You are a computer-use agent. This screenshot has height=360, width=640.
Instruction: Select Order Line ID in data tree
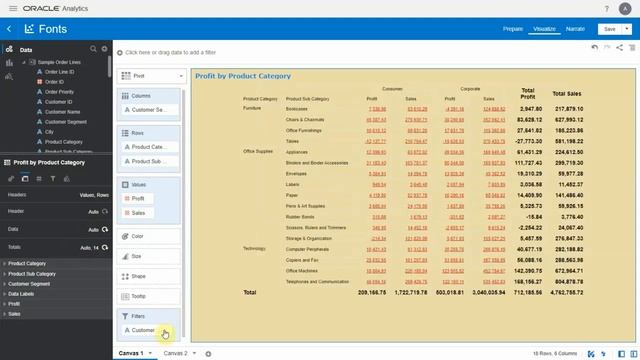tap(60, 72)
